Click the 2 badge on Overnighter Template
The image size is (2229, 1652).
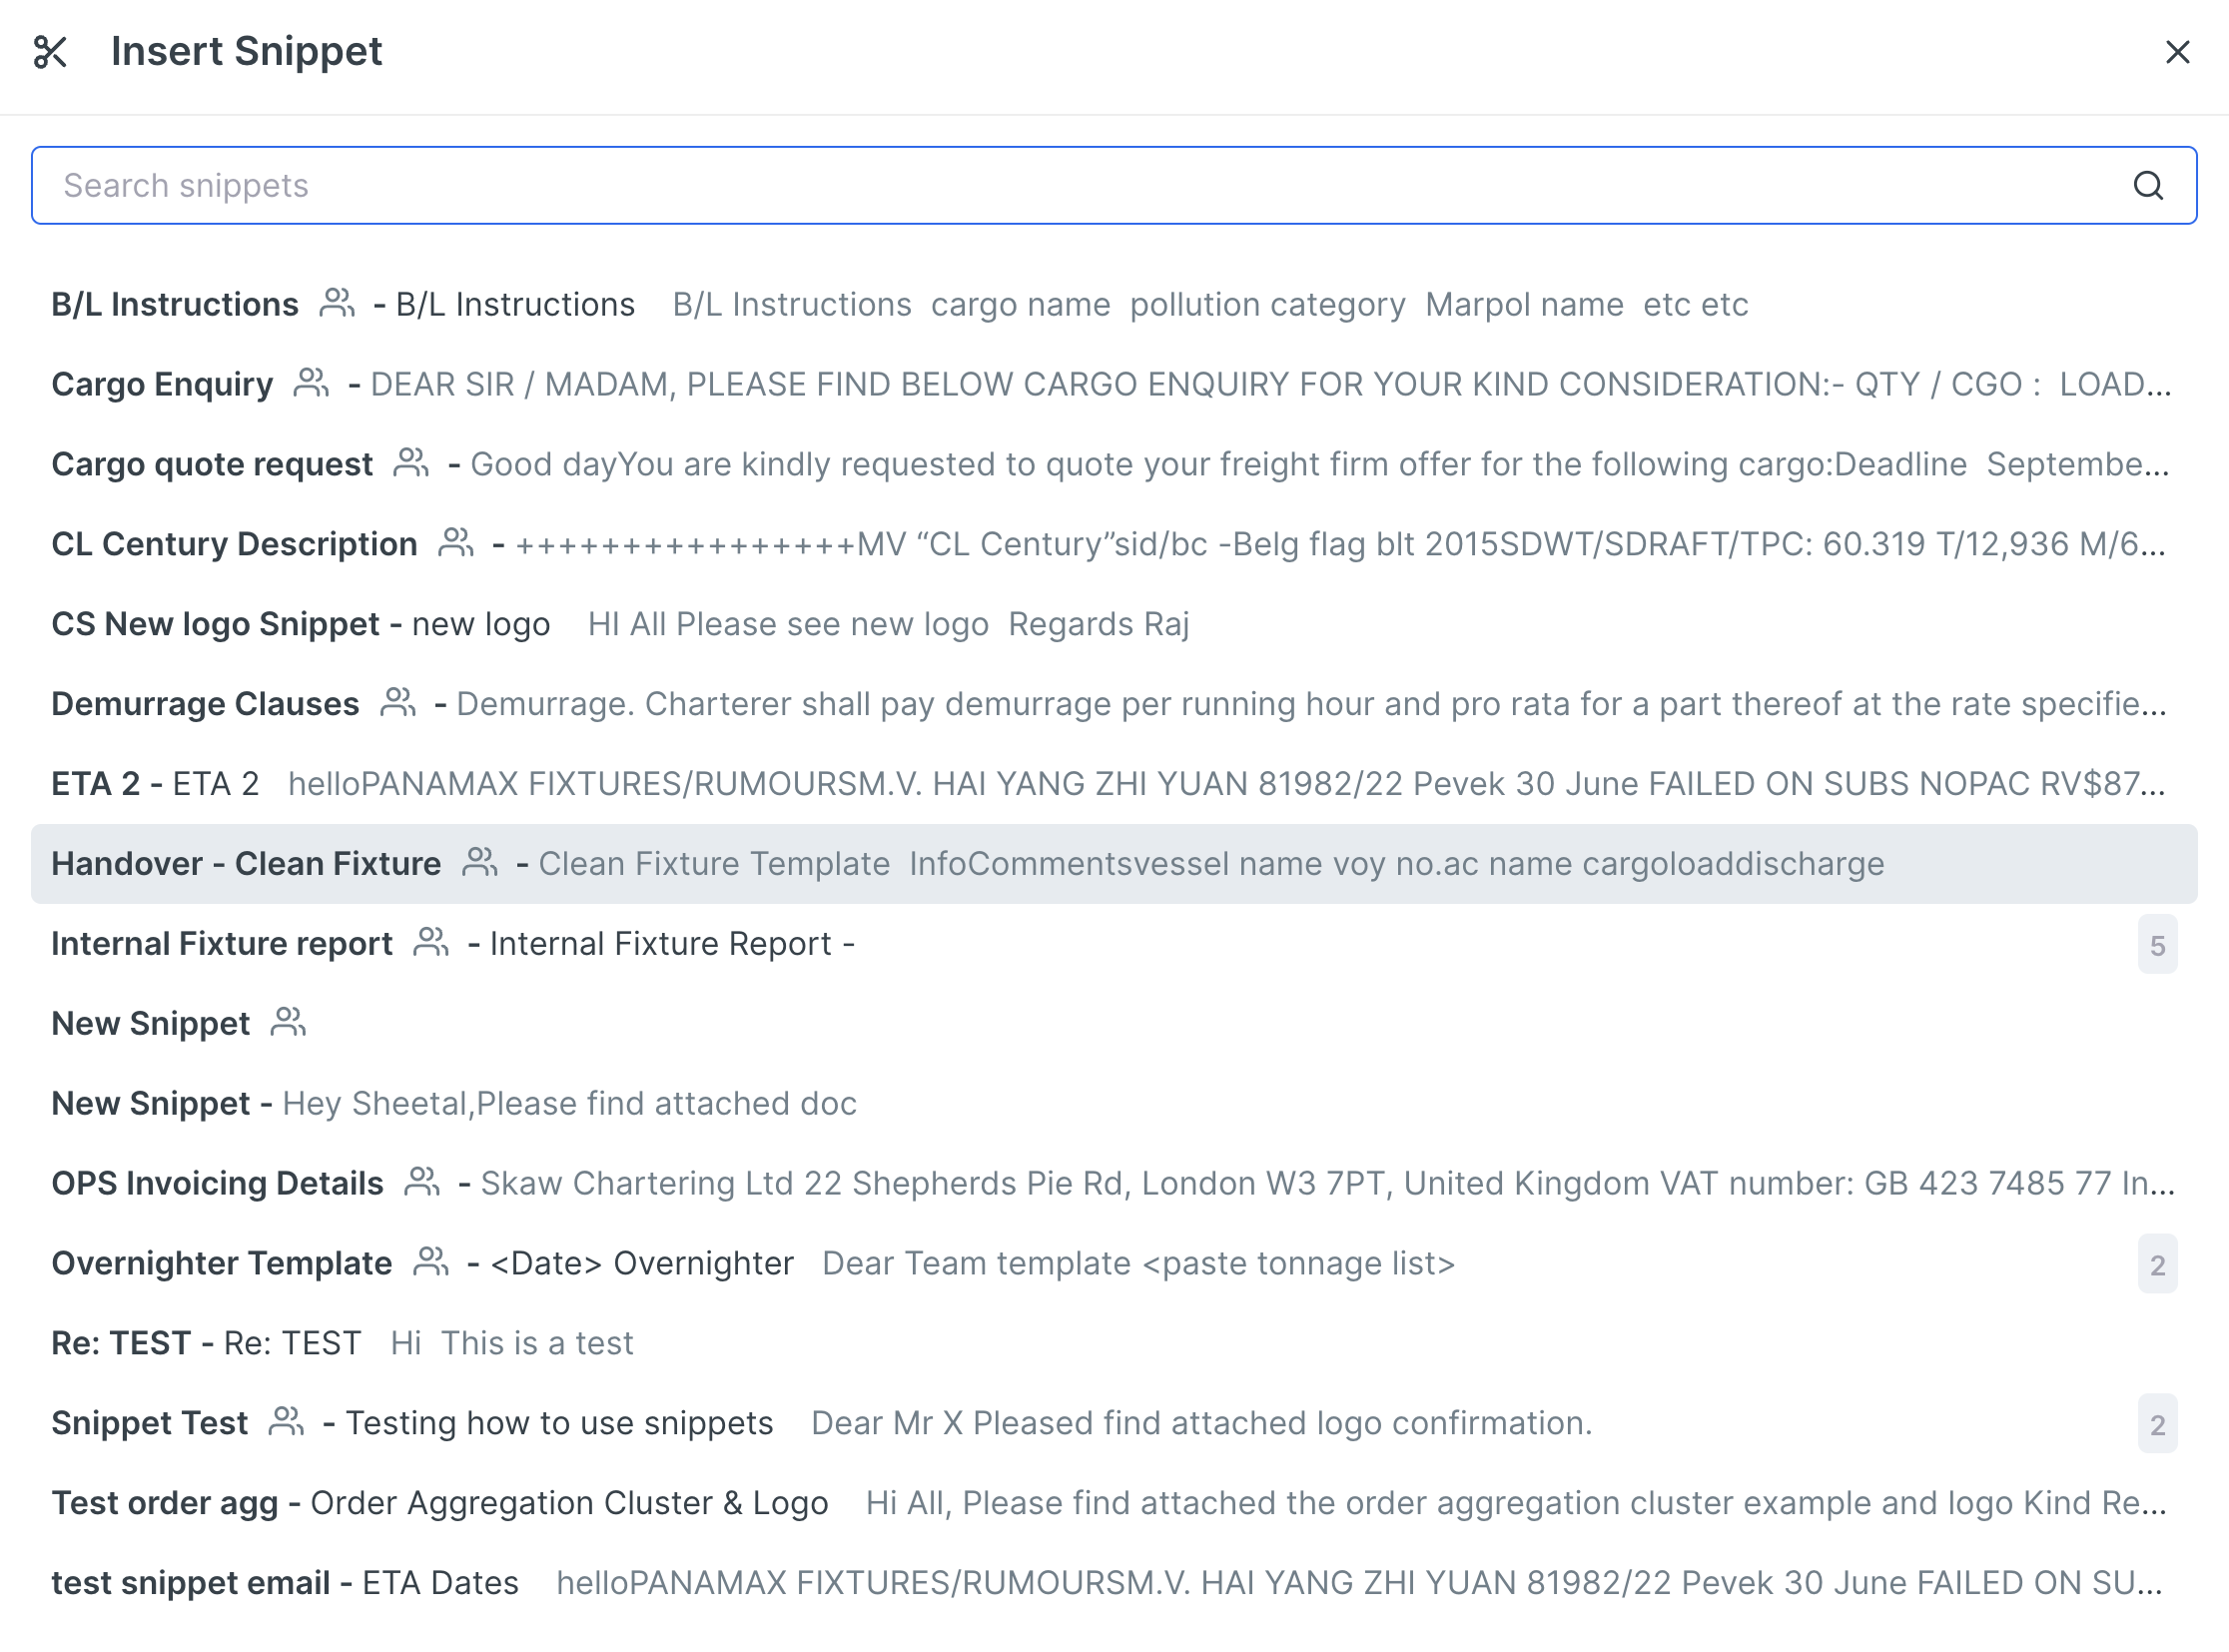(x=2157, y=1265)
